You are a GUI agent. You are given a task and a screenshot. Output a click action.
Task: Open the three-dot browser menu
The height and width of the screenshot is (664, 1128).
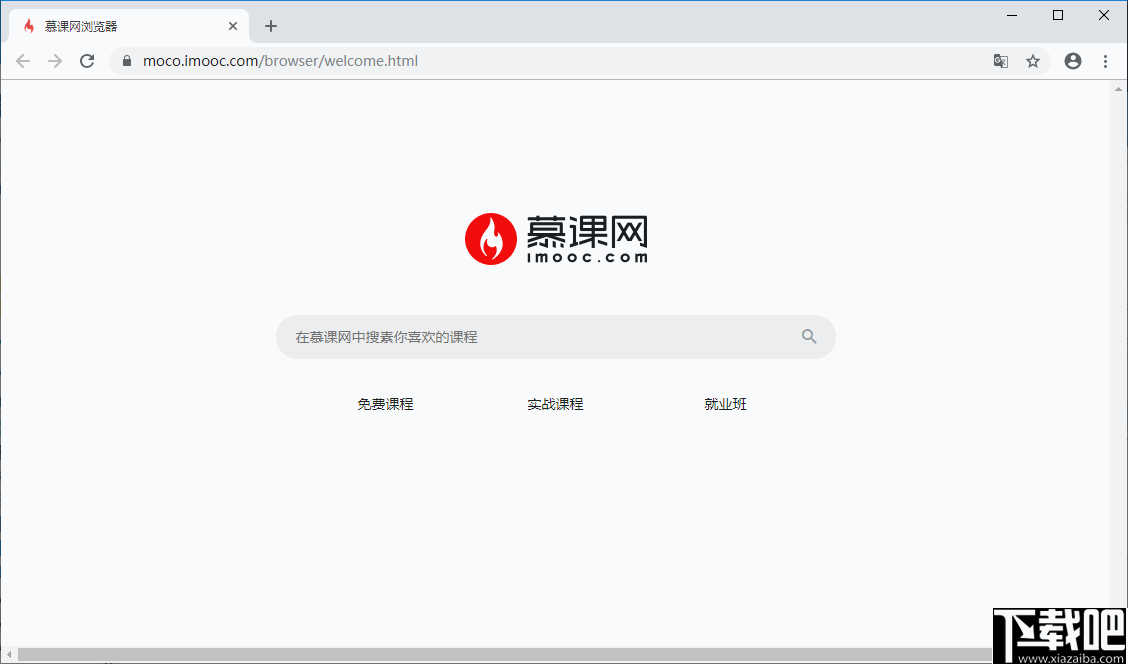1105,60
